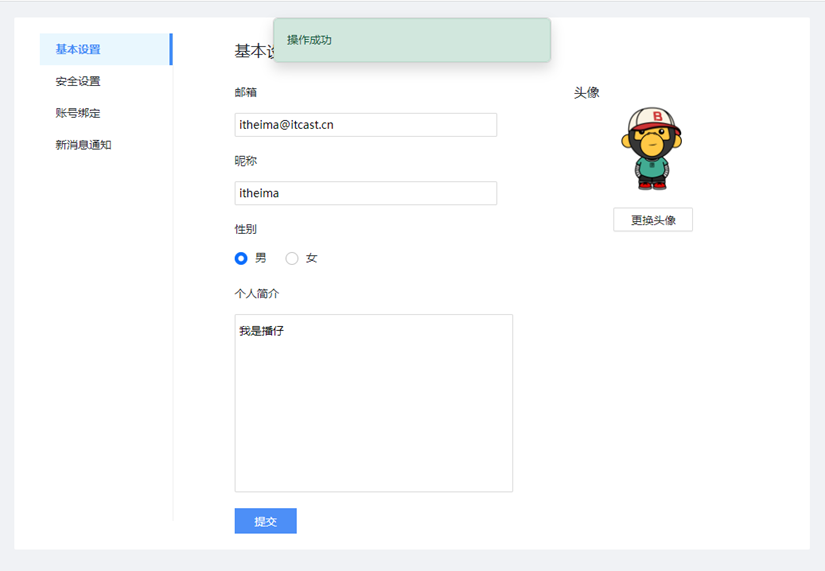
Task: Select the 女 radio button
Action: [x=292, y=258]
